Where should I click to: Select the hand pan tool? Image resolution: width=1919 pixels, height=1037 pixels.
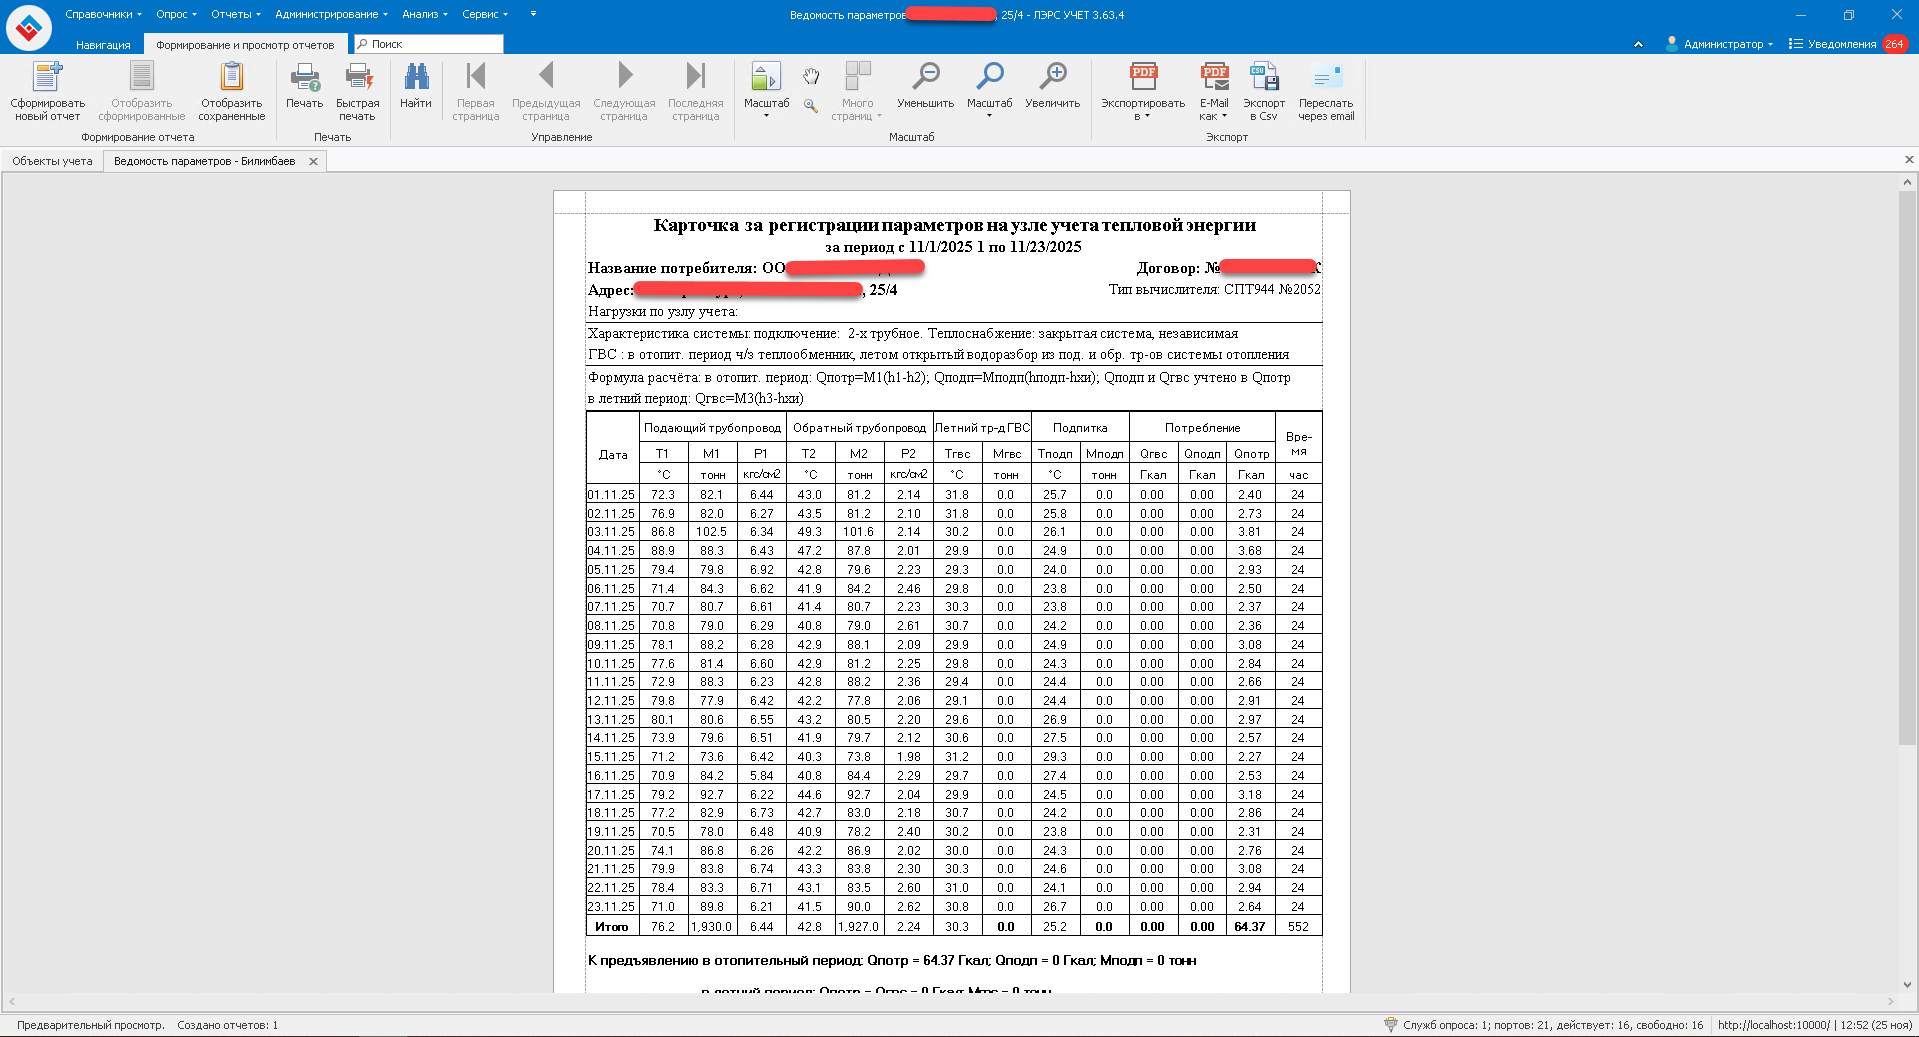coord(811,76)
